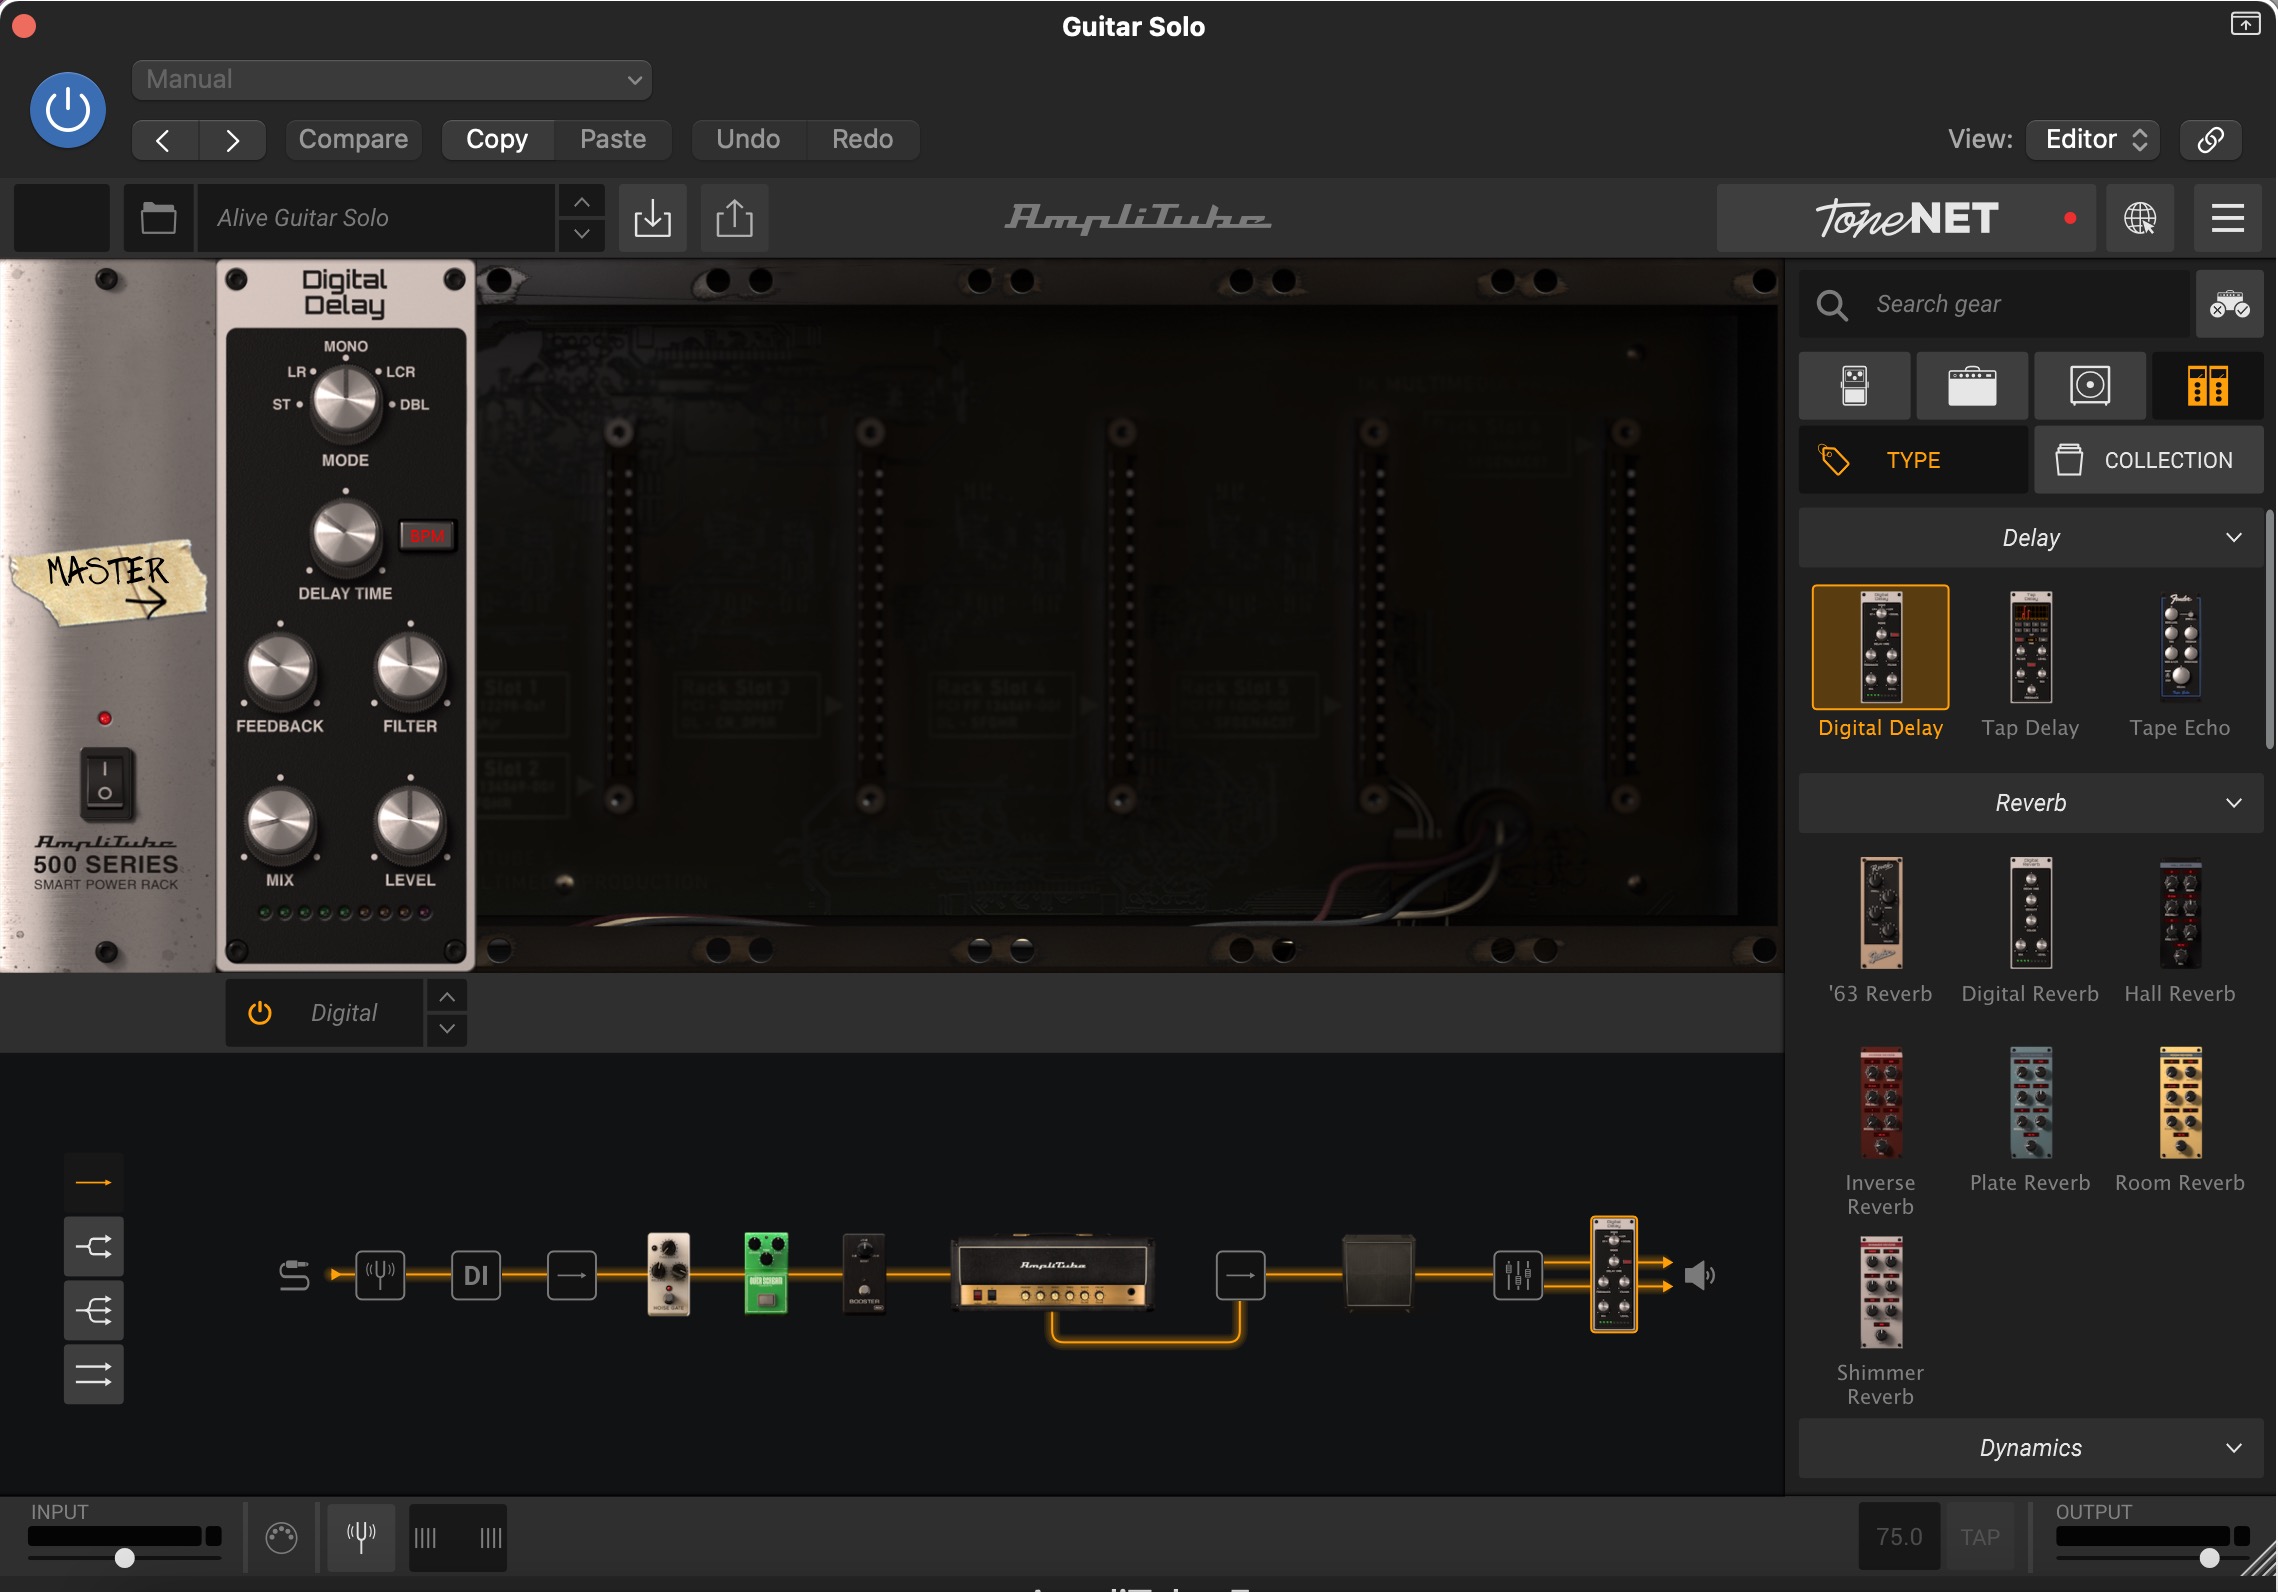The width and height of the screenshot is (2278, 1592).
Task: Select the Plate Reverb thumbnail
Action: [x=2030, y=1103]
